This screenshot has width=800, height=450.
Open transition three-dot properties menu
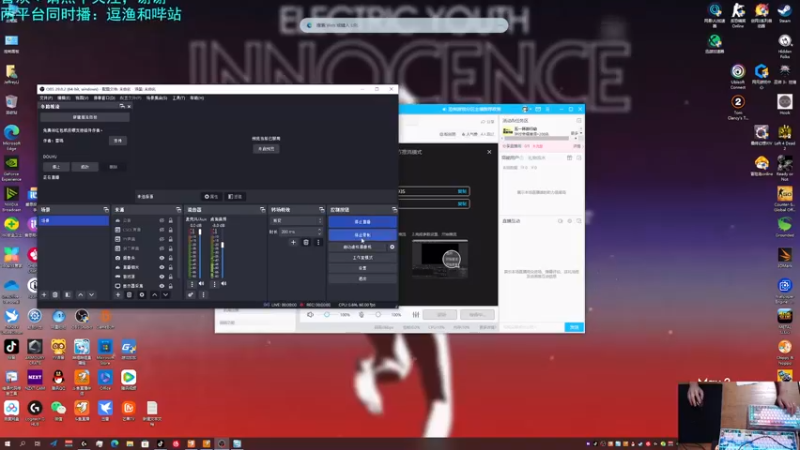[x=318, y=242]
